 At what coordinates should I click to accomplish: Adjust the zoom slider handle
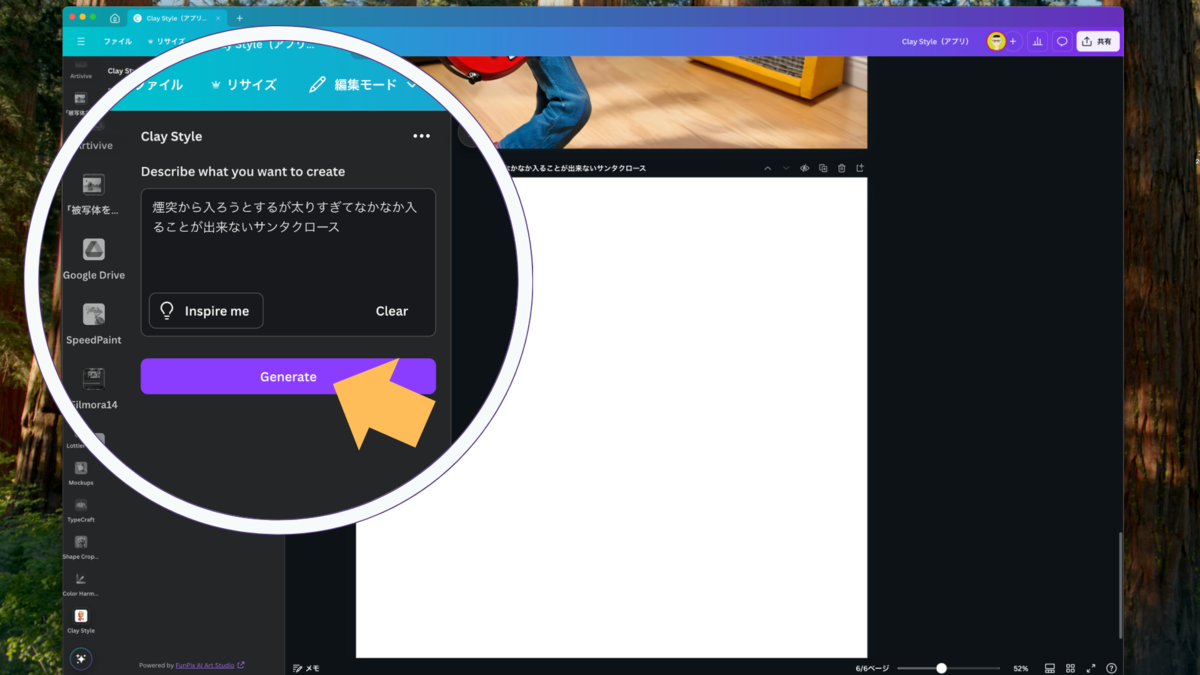pos(941,668)
